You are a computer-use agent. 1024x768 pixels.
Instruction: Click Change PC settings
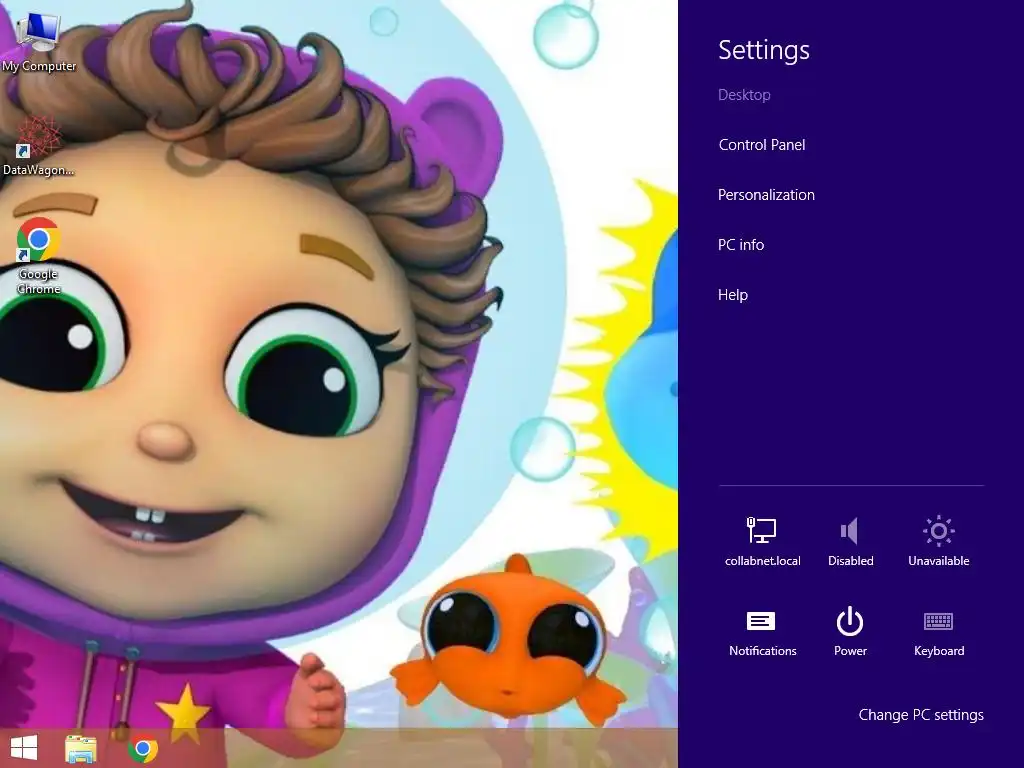tap(921, 715)
